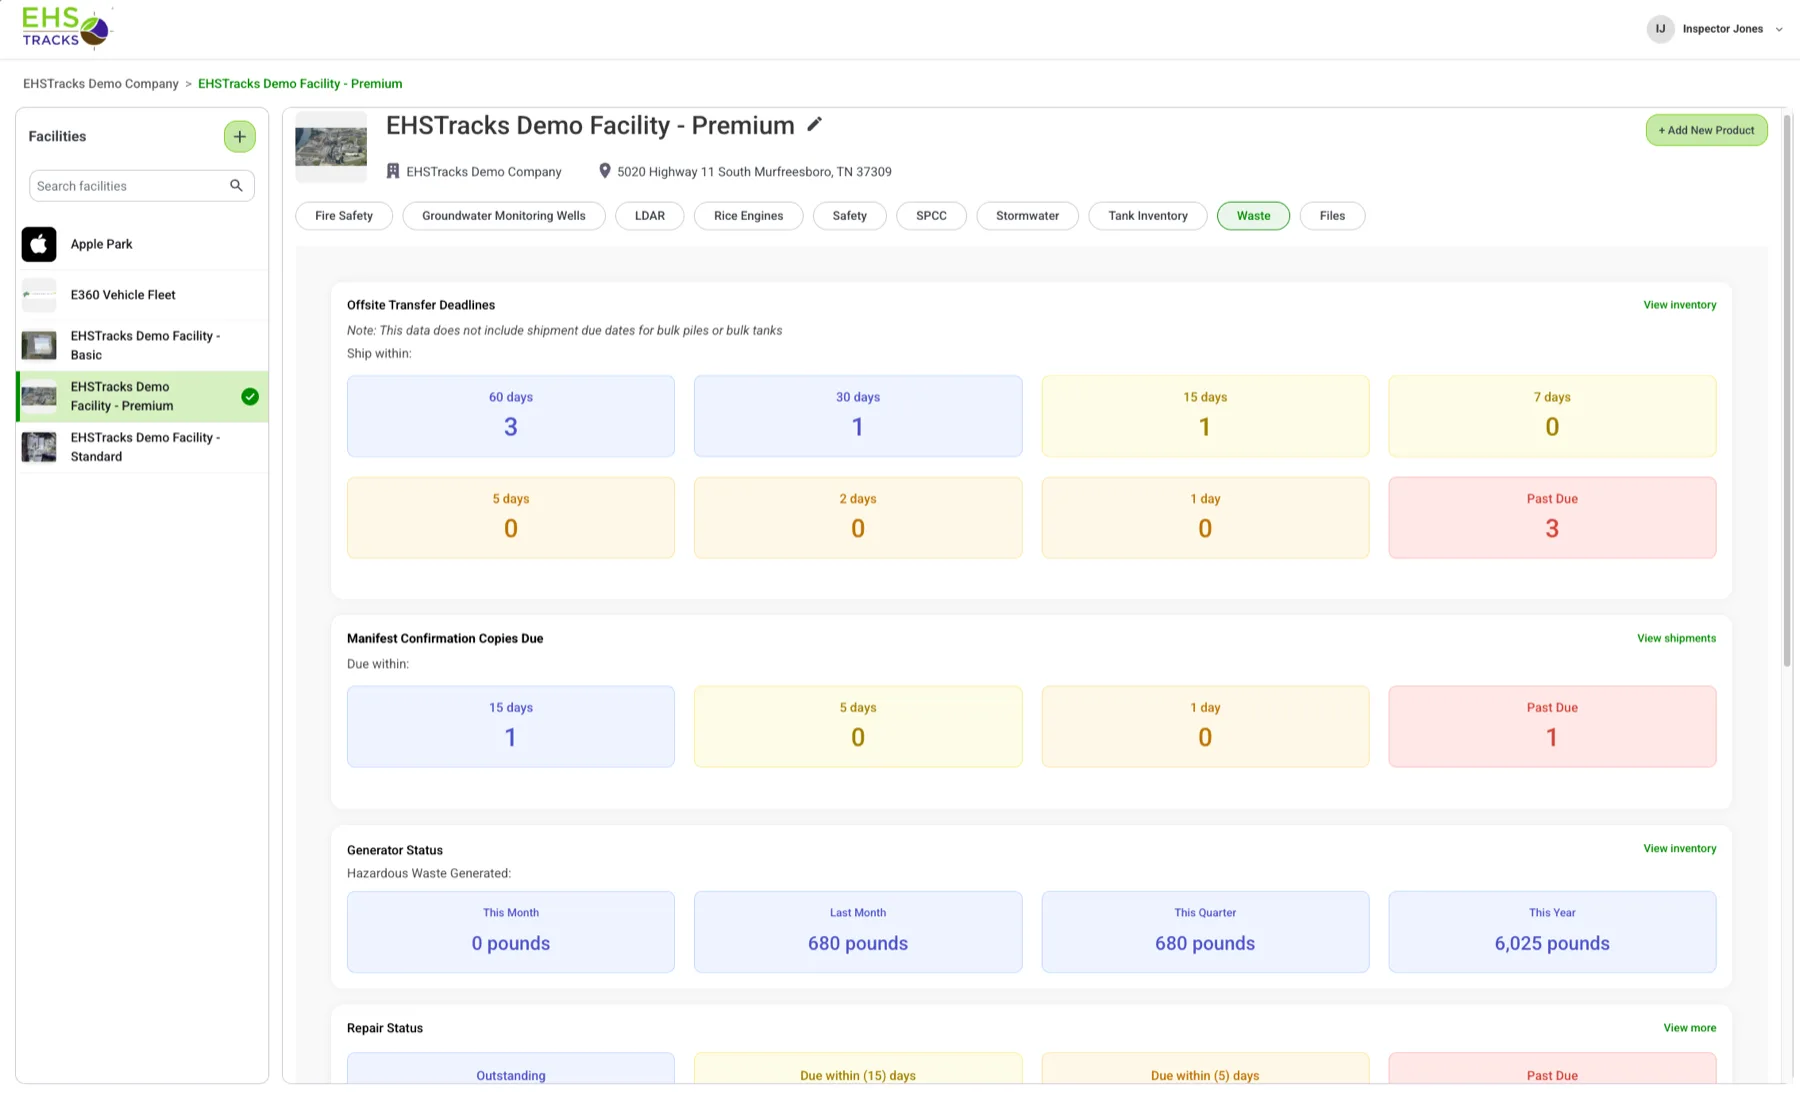Open the Inspector Jones account dropdown arrow
This screenshot has height=1095, width=1800.
(1779, 29)
